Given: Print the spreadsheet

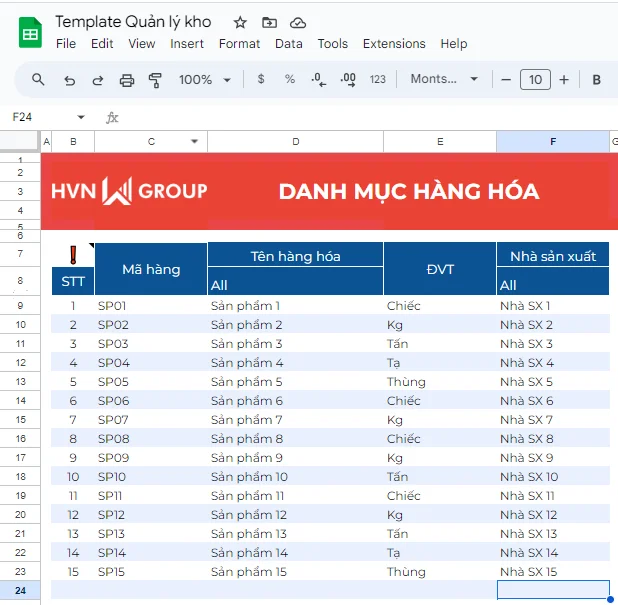Looking at the screenshot, I should pos(127,80).
